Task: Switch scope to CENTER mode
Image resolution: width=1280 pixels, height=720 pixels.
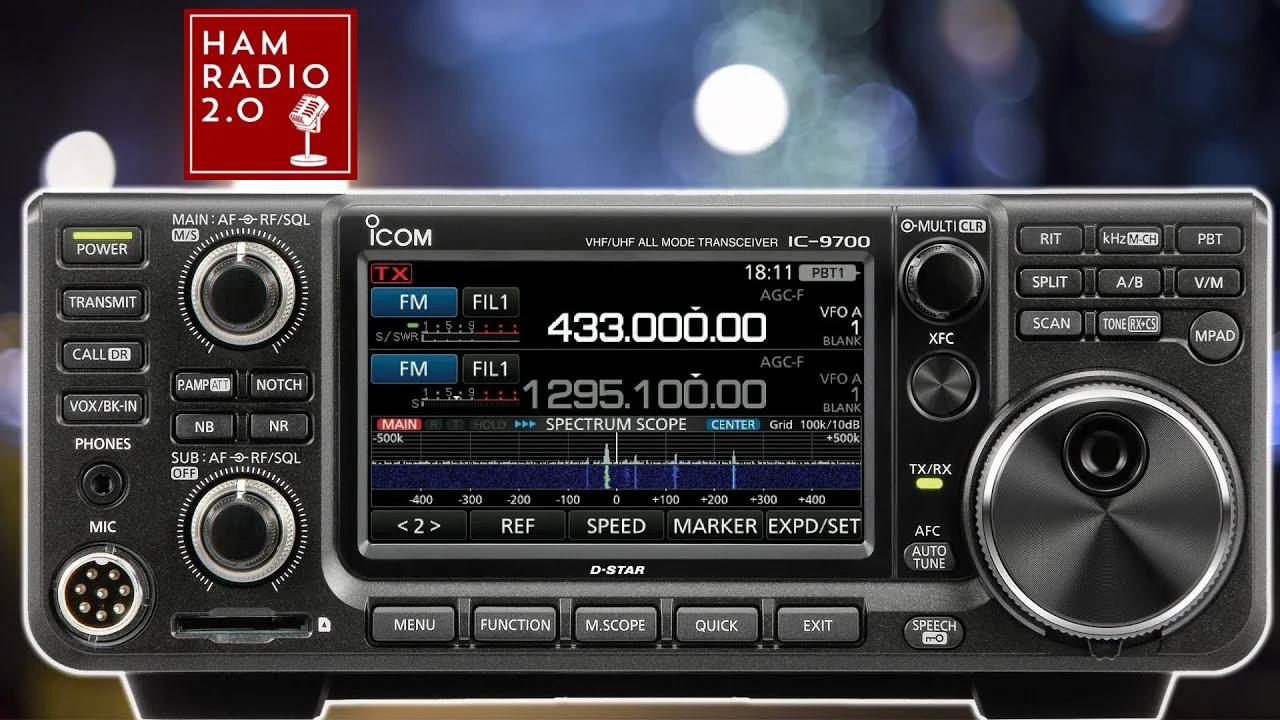Action: [735, 424]
